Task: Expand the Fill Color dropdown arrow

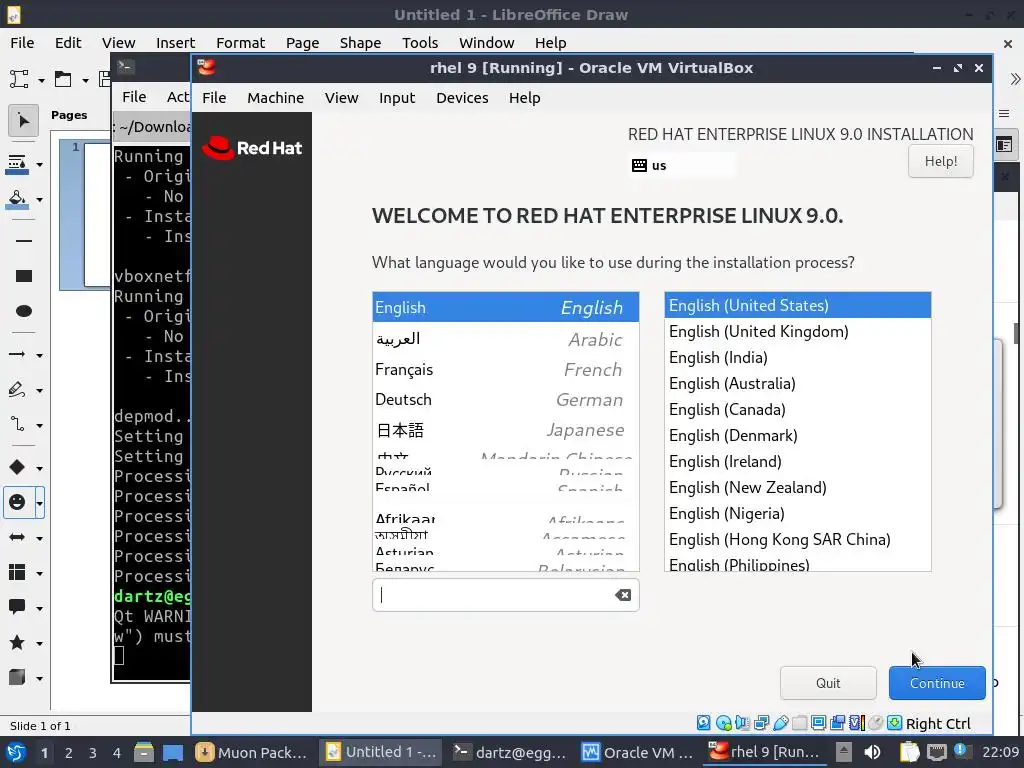Action: pos(39,200)
